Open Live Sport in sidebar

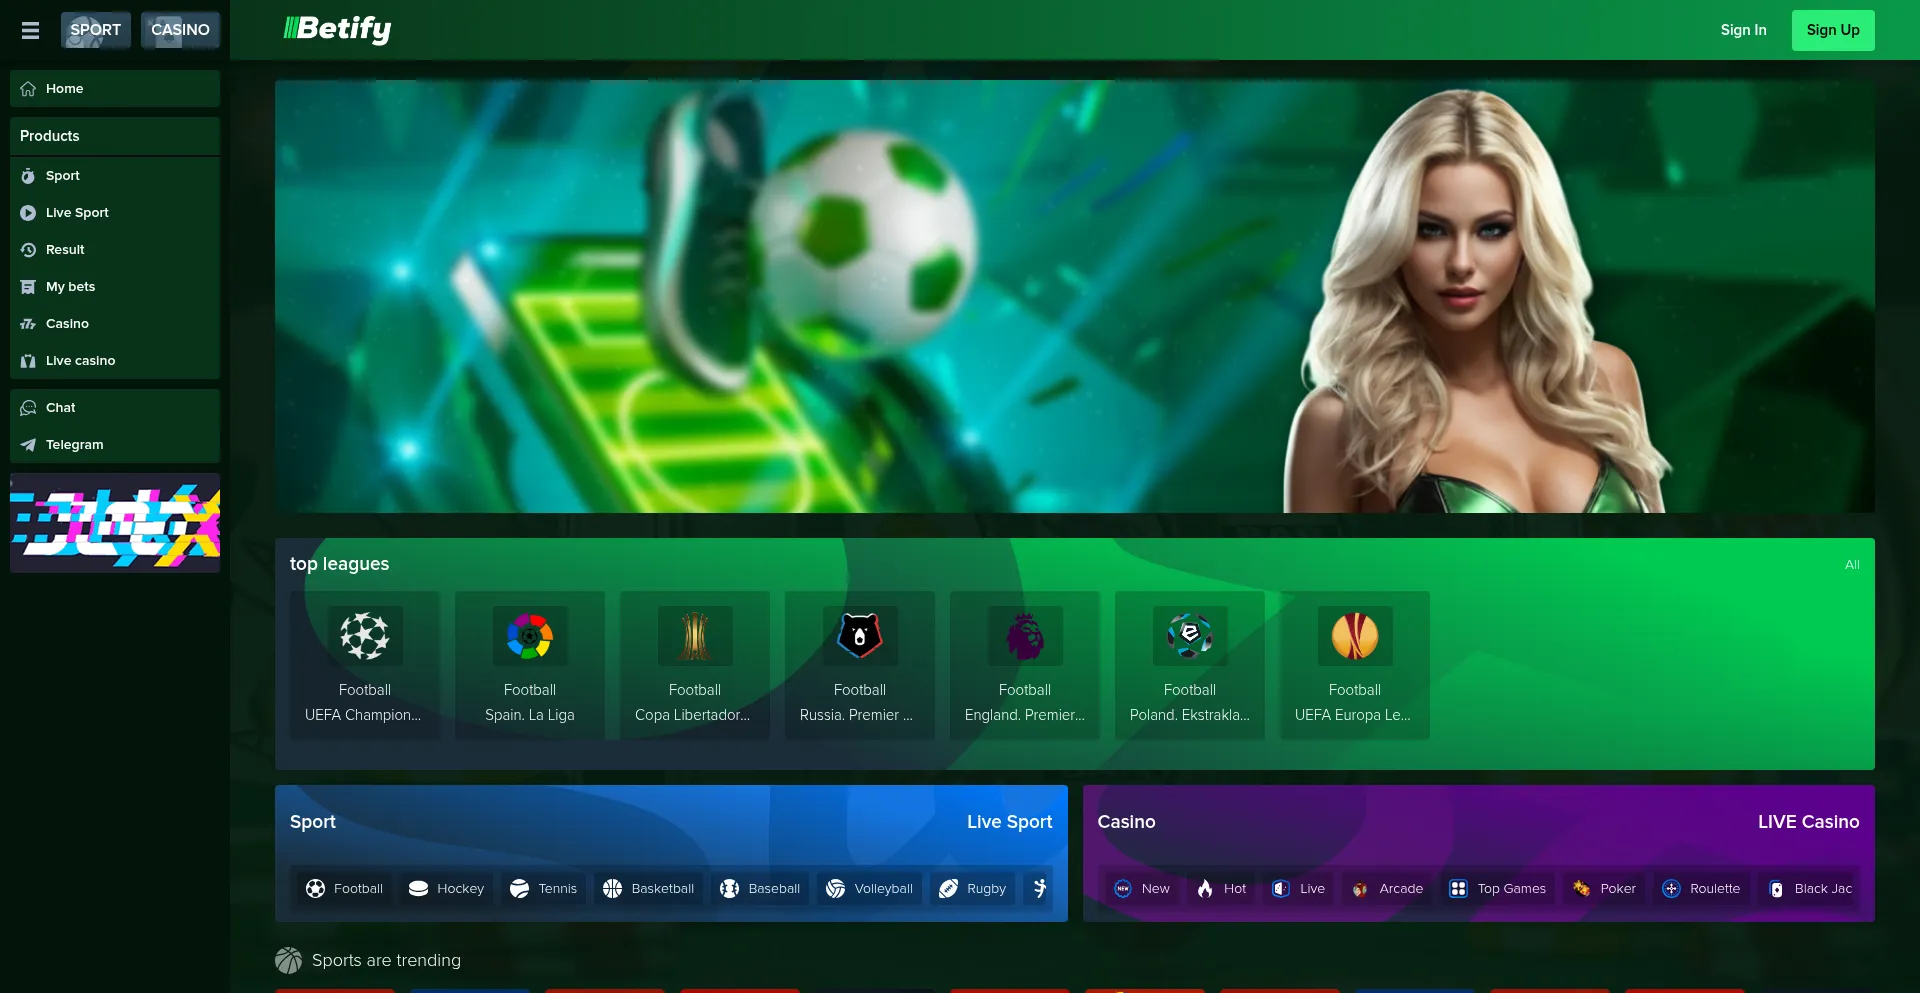[77, 213]
